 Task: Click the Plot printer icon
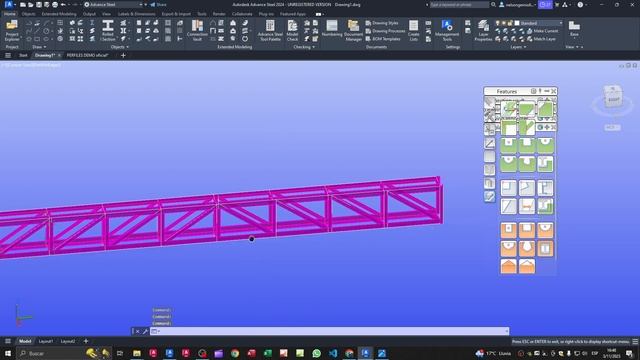coord(55,4)
